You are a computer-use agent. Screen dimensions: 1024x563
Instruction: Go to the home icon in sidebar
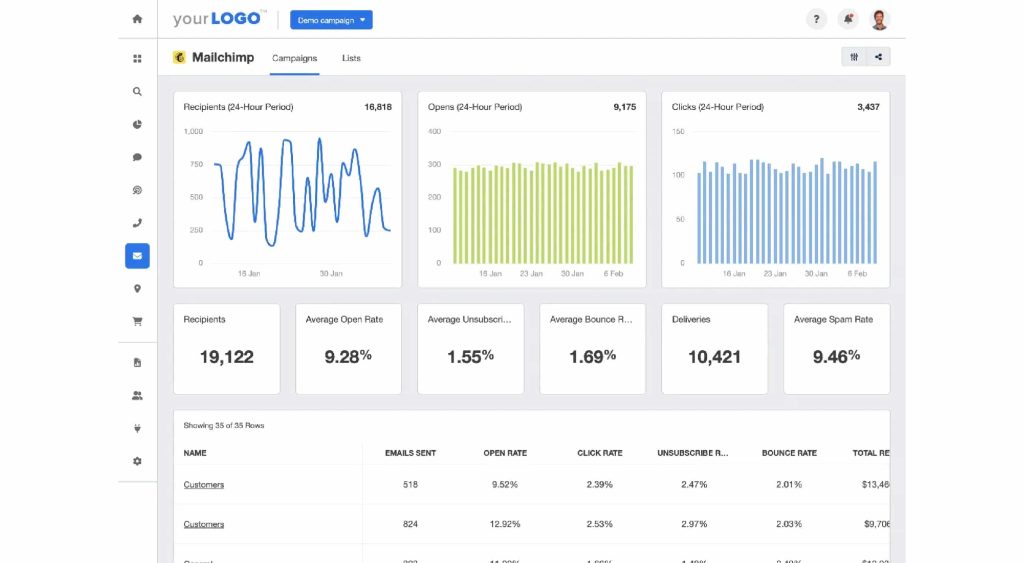click(x=137, y=19)
